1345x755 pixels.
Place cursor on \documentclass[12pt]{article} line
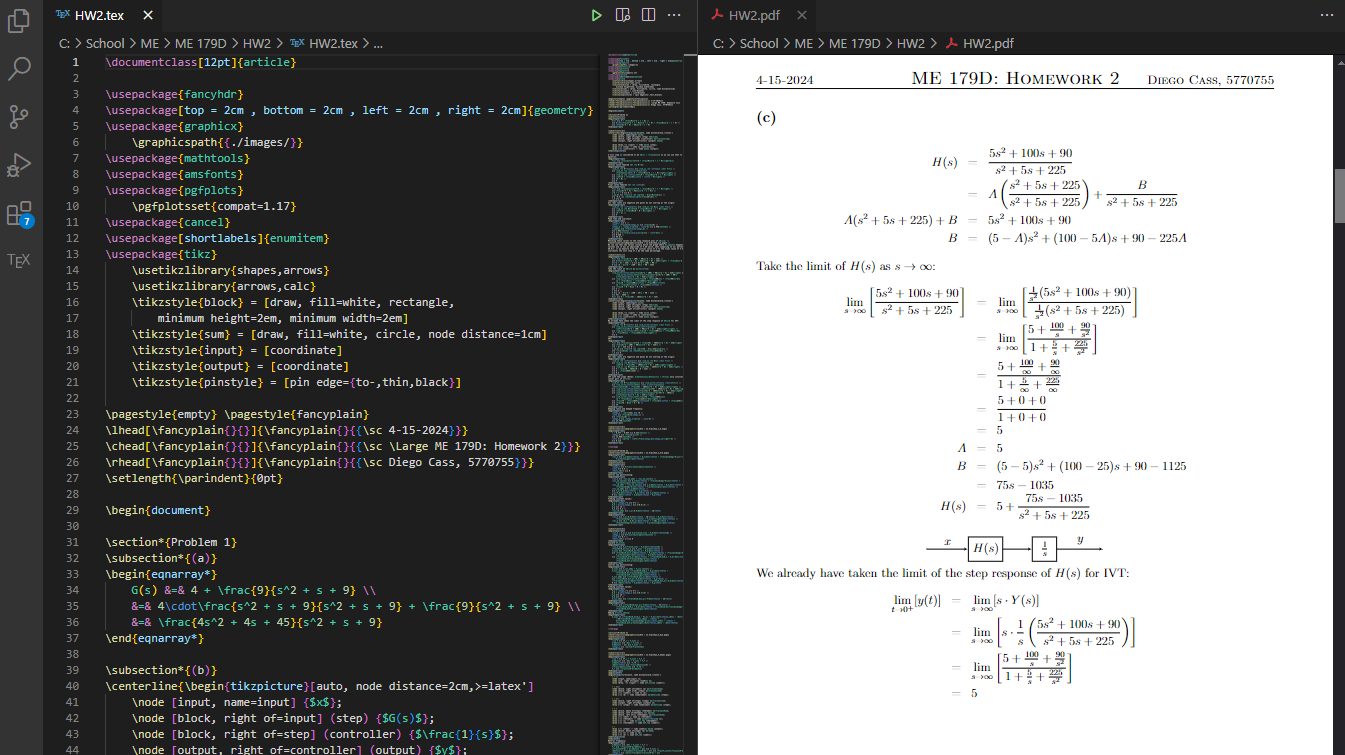[x=201, y=62]
